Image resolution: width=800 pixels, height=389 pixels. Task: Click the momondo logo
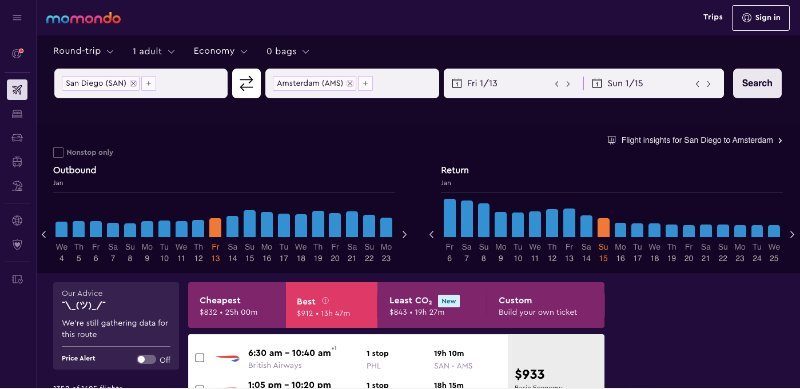pyautogui.click(x=83, y=18)
